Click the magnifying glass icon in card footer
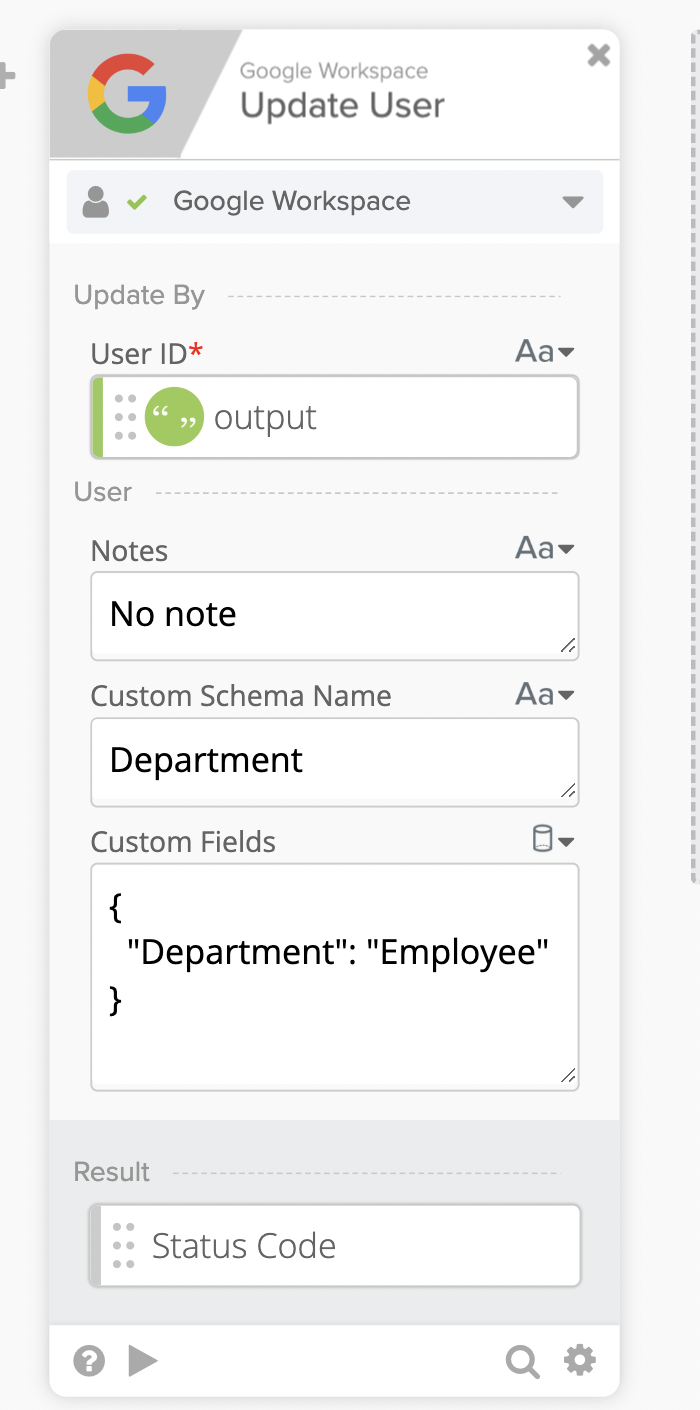 point(522,1361)
